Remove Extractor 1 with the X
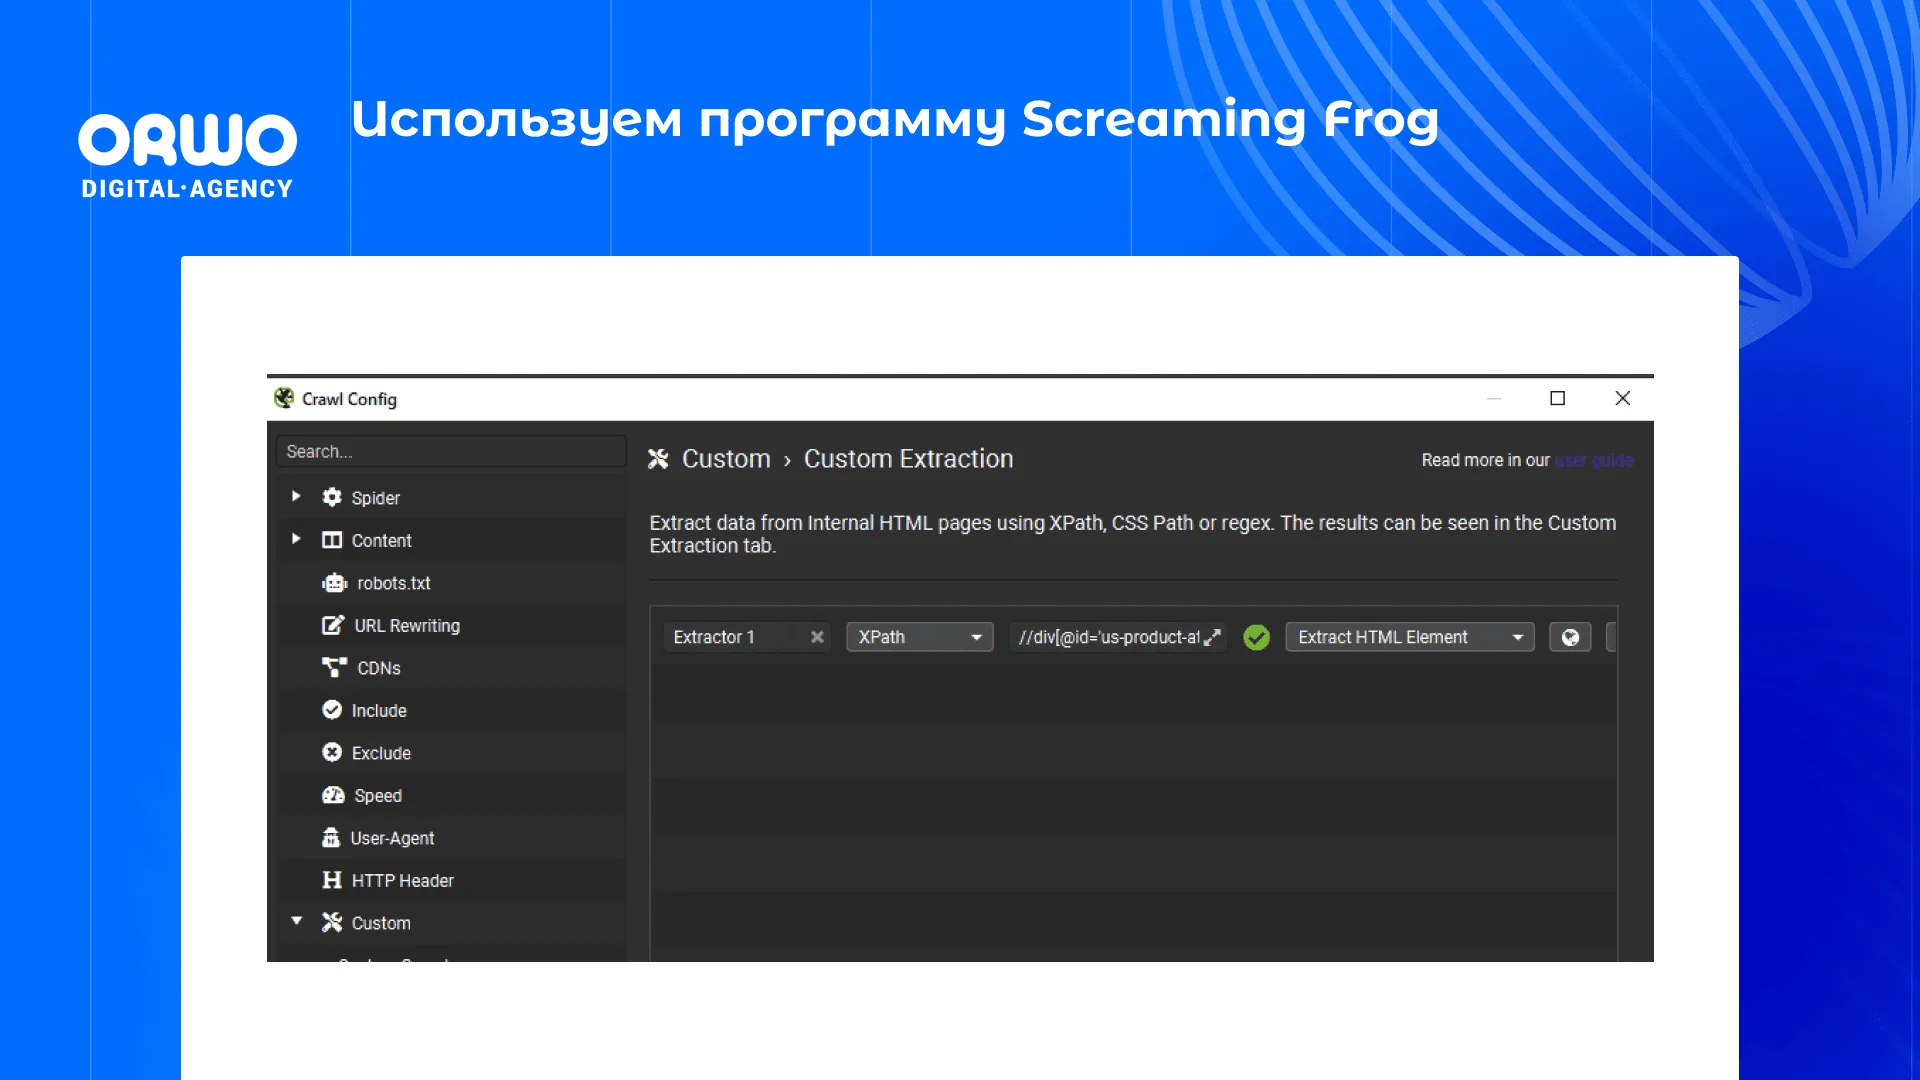This screenshot has width=1920, height=1080. coord(817,637)
